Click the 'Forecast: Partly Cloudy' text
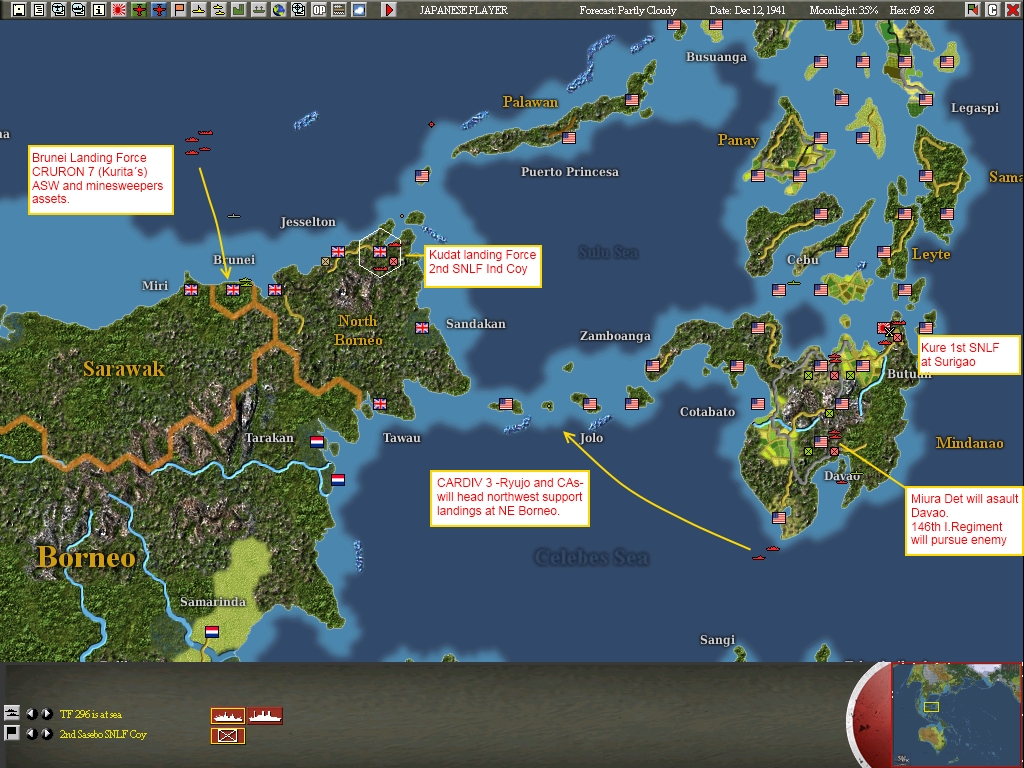This screenshot has height=768, width=1024. click(628, 10)
